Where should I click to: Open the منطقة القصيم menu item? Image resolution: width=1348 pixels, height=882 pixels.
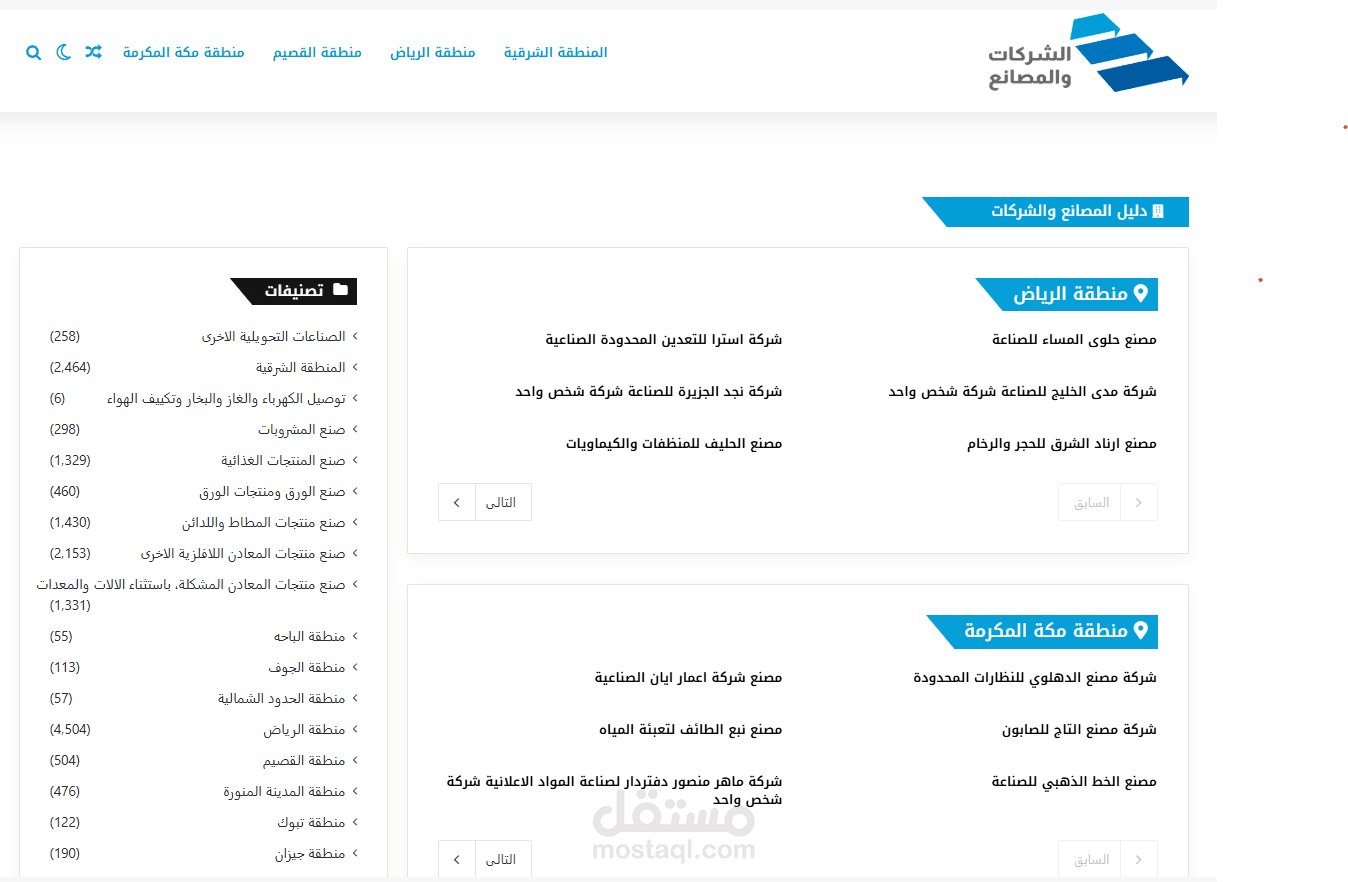click(x=317, y=52)
